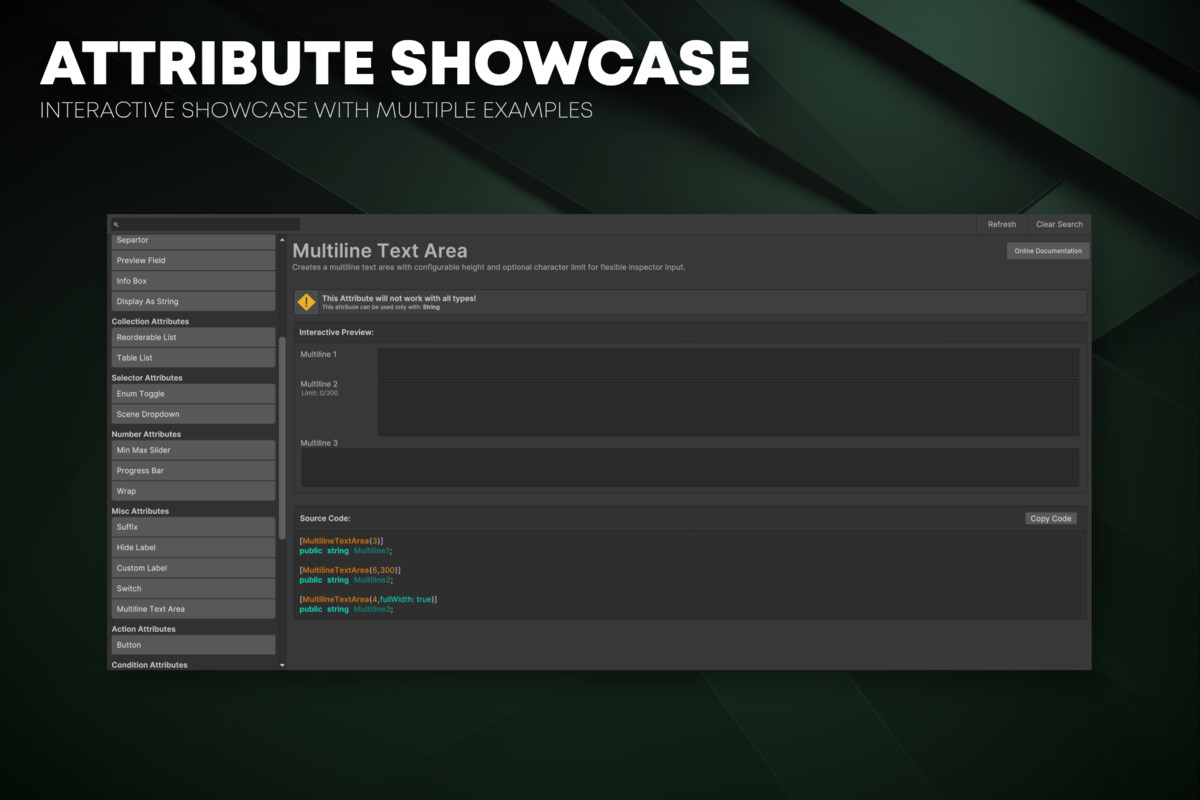
Task: Select the Separtor sidebar item
Action: tap(193, 241)
